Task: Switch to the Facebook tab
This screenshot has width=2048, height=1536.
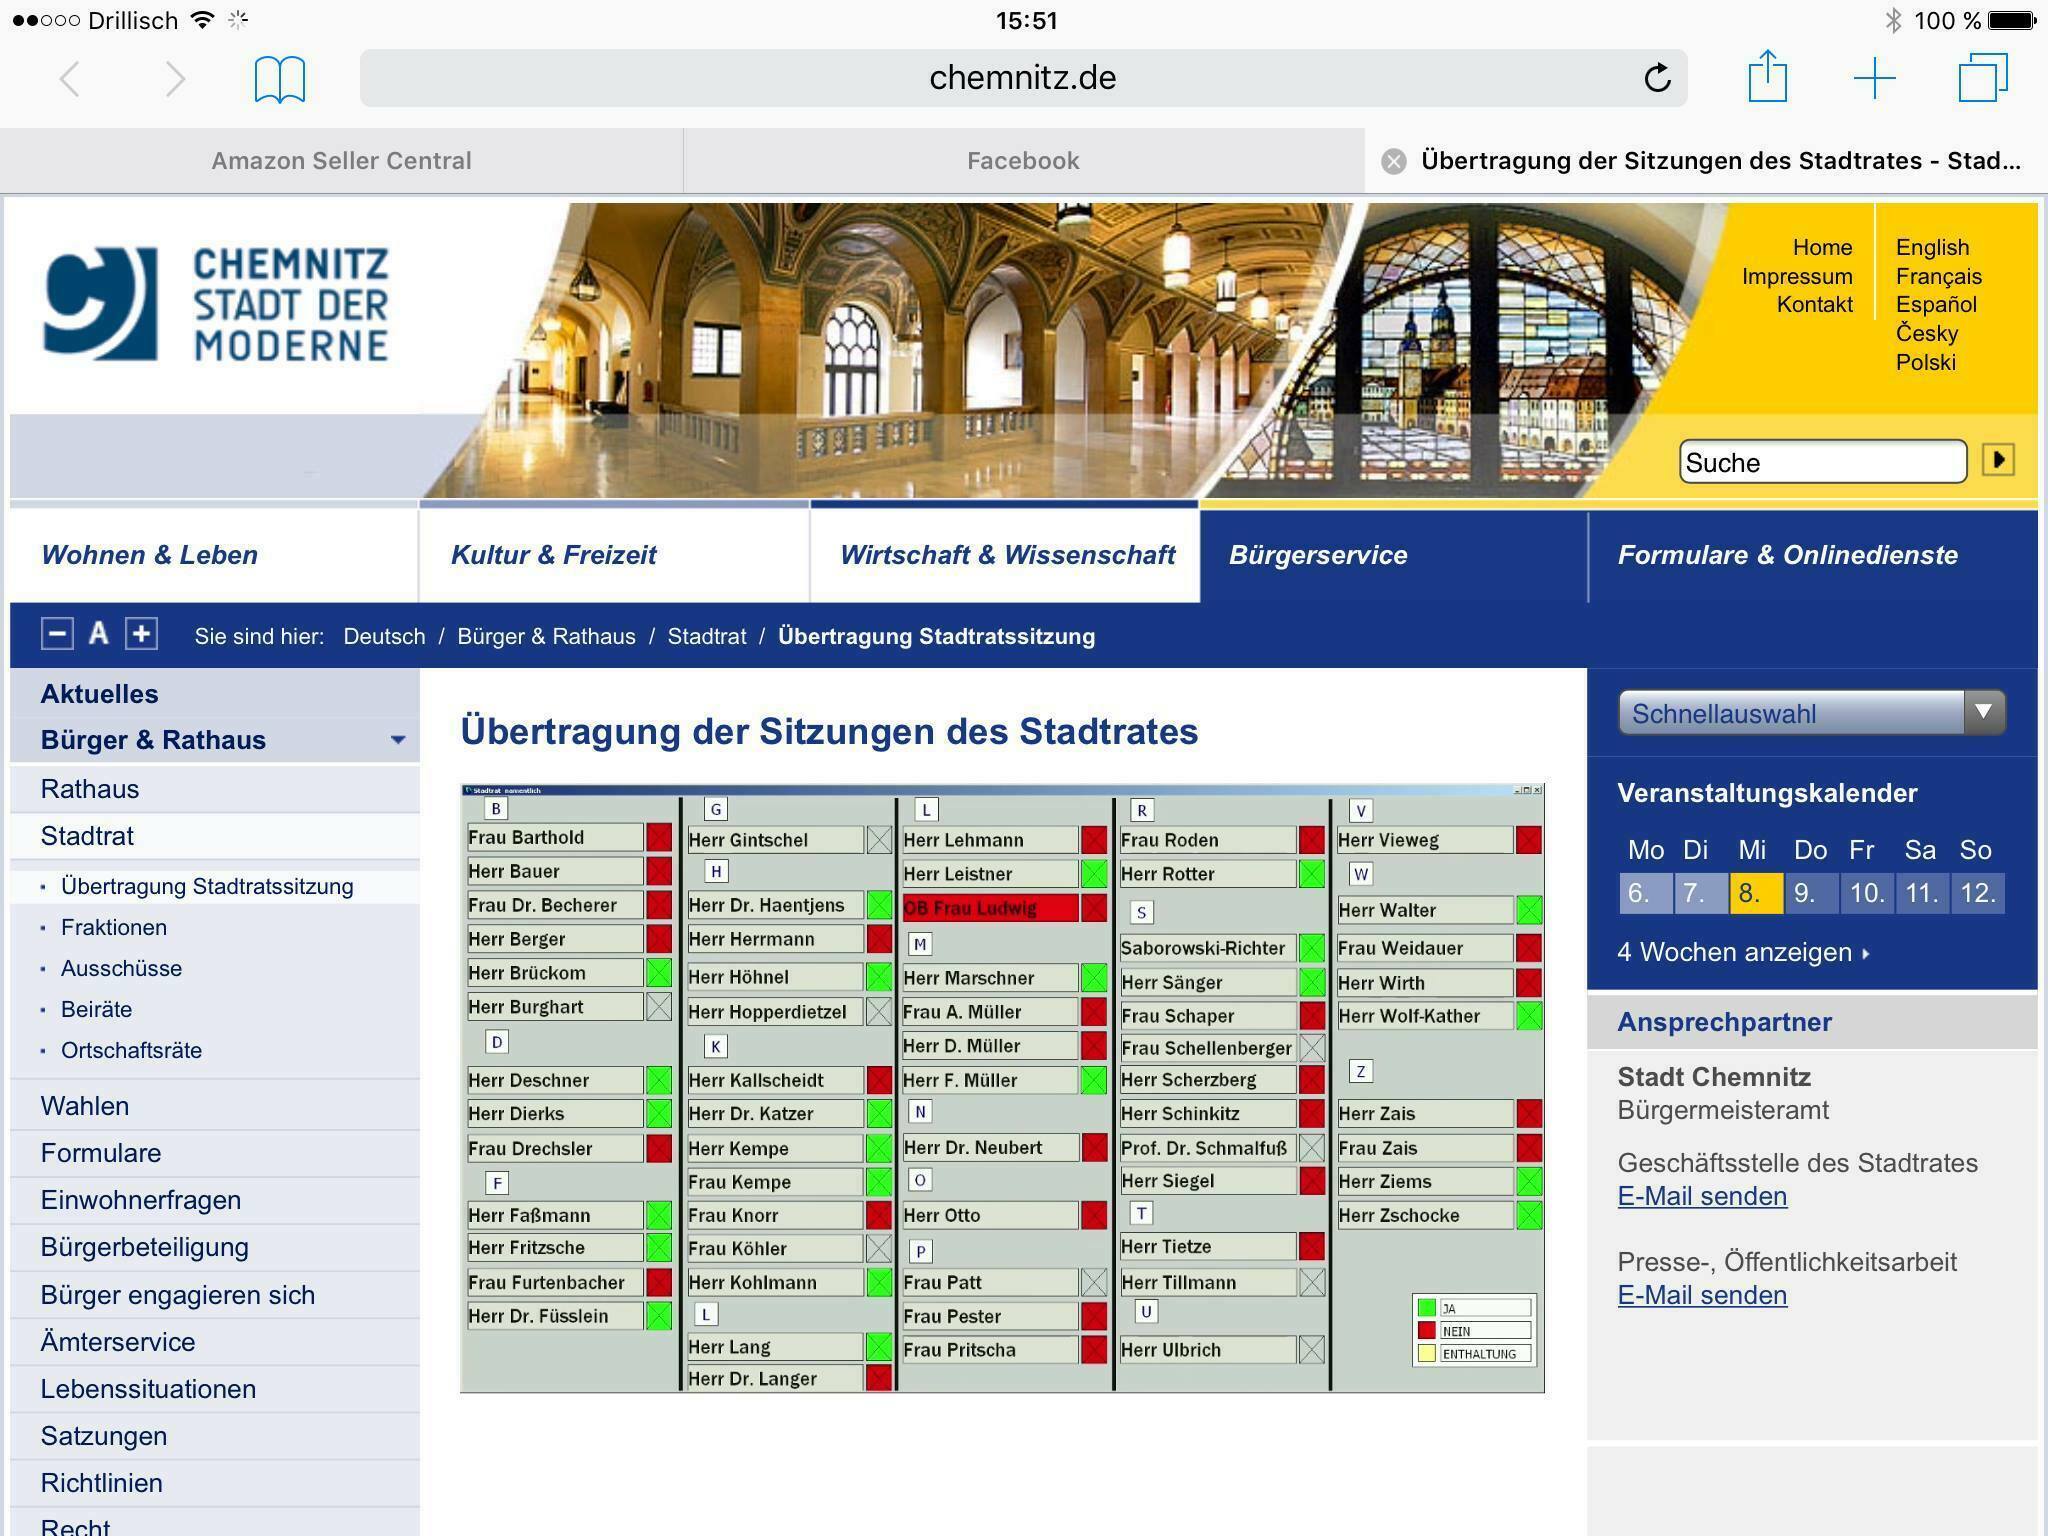Action: tap(1022, 161)
